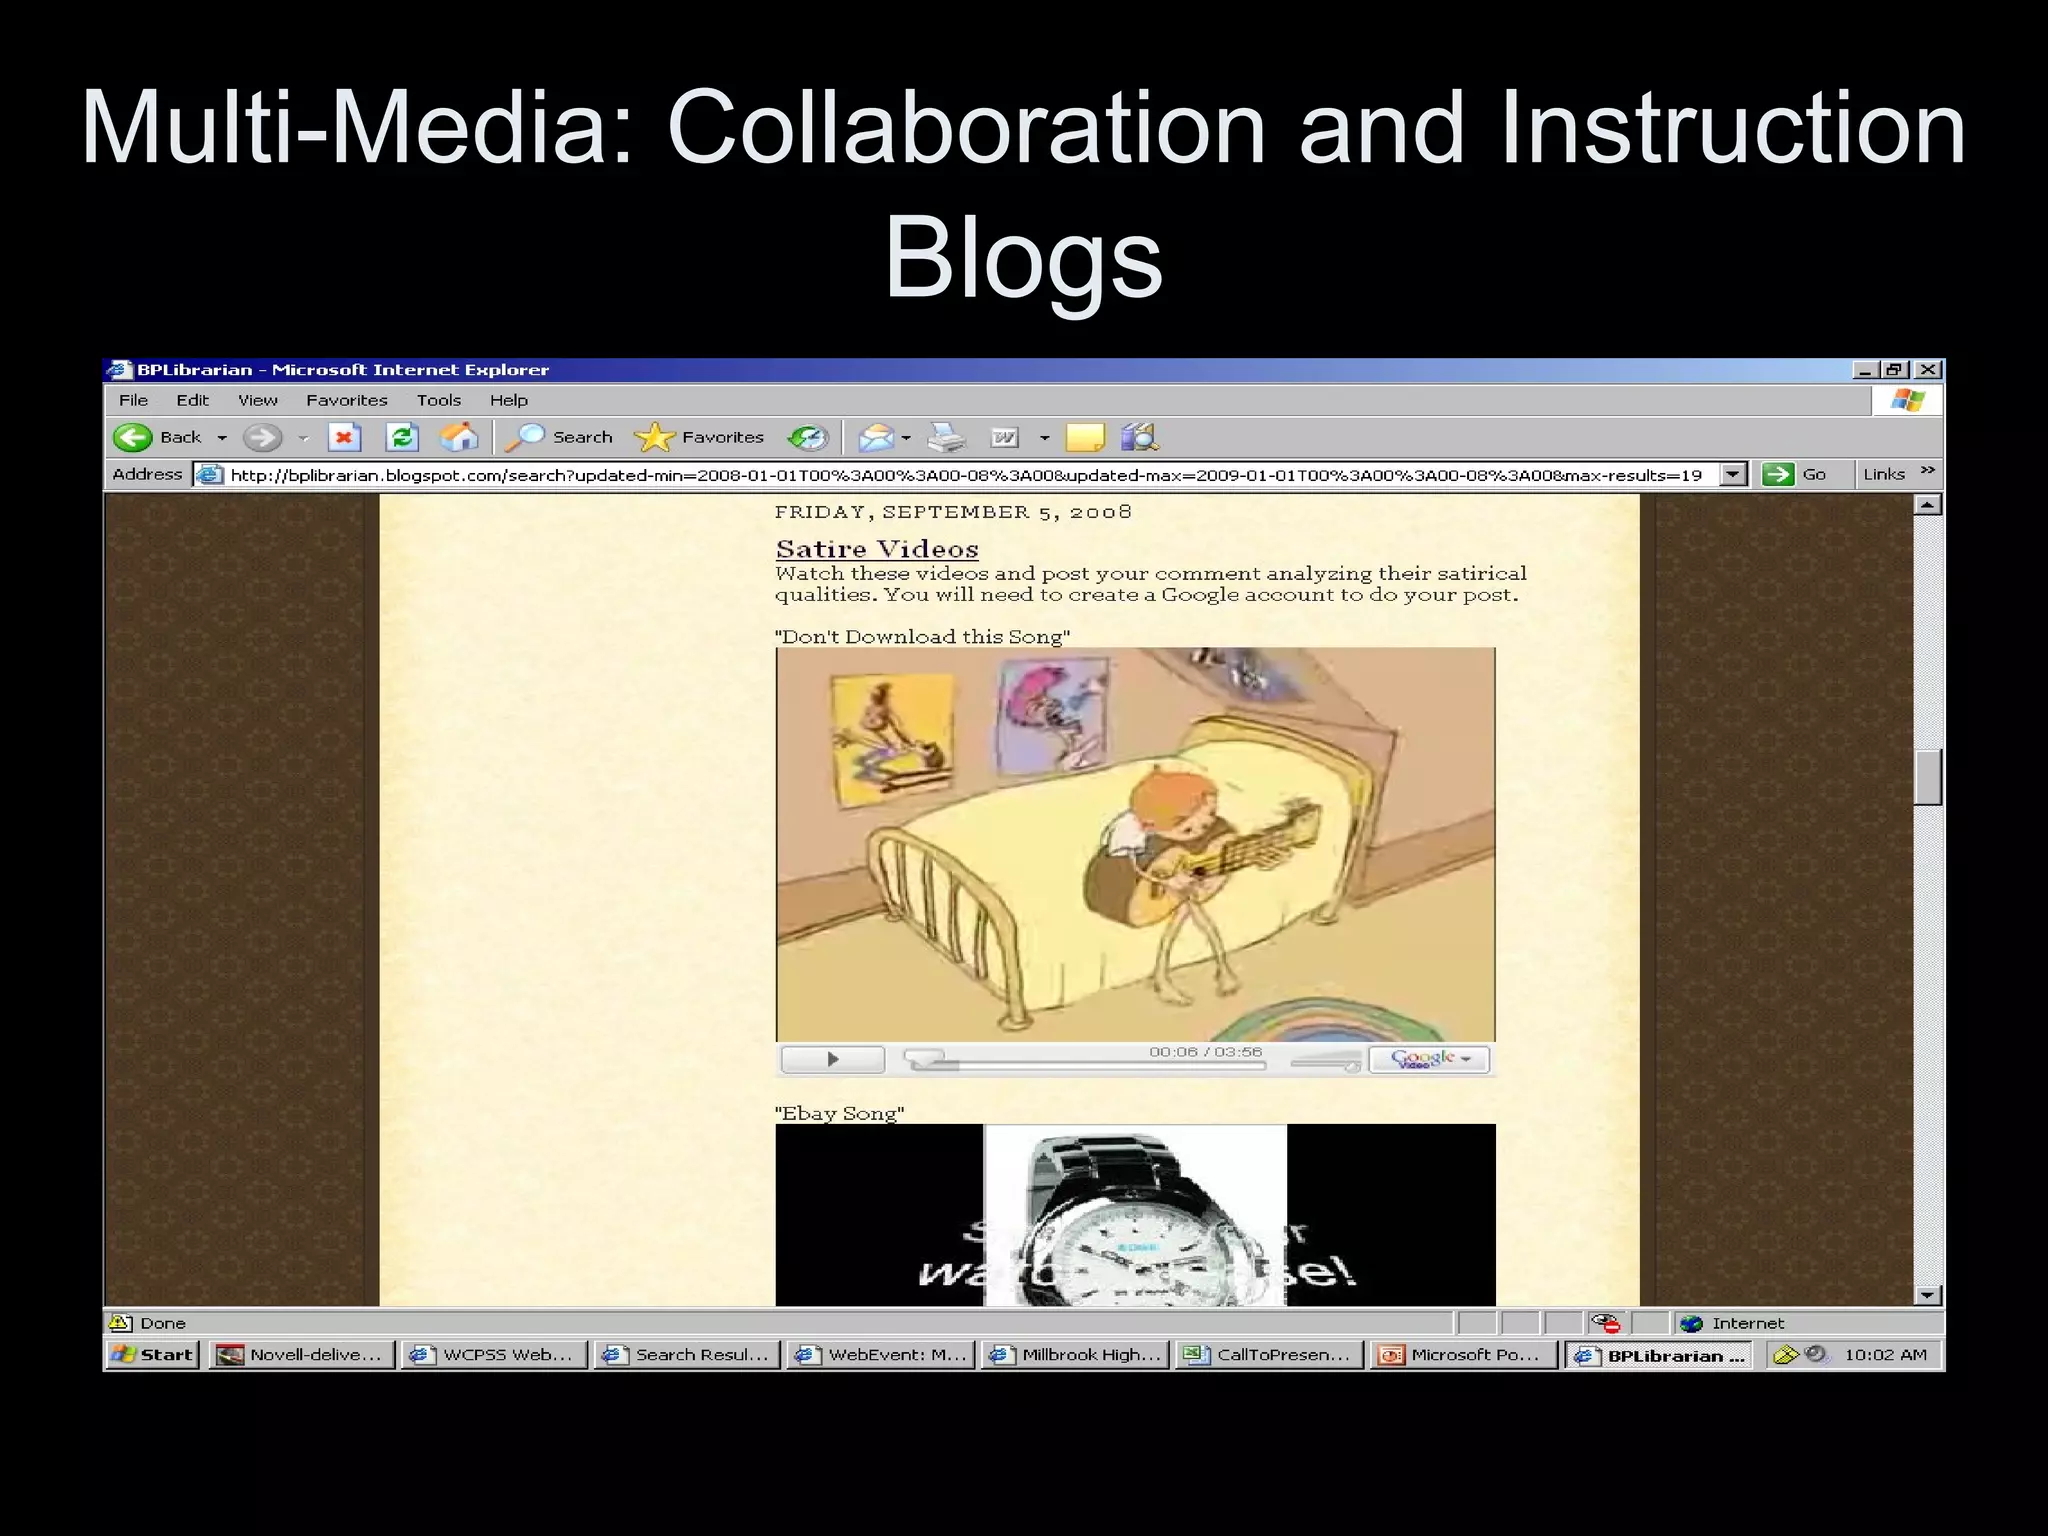
Task: Click the page vertical scrollbar thumb
Action: [1928, 776]
